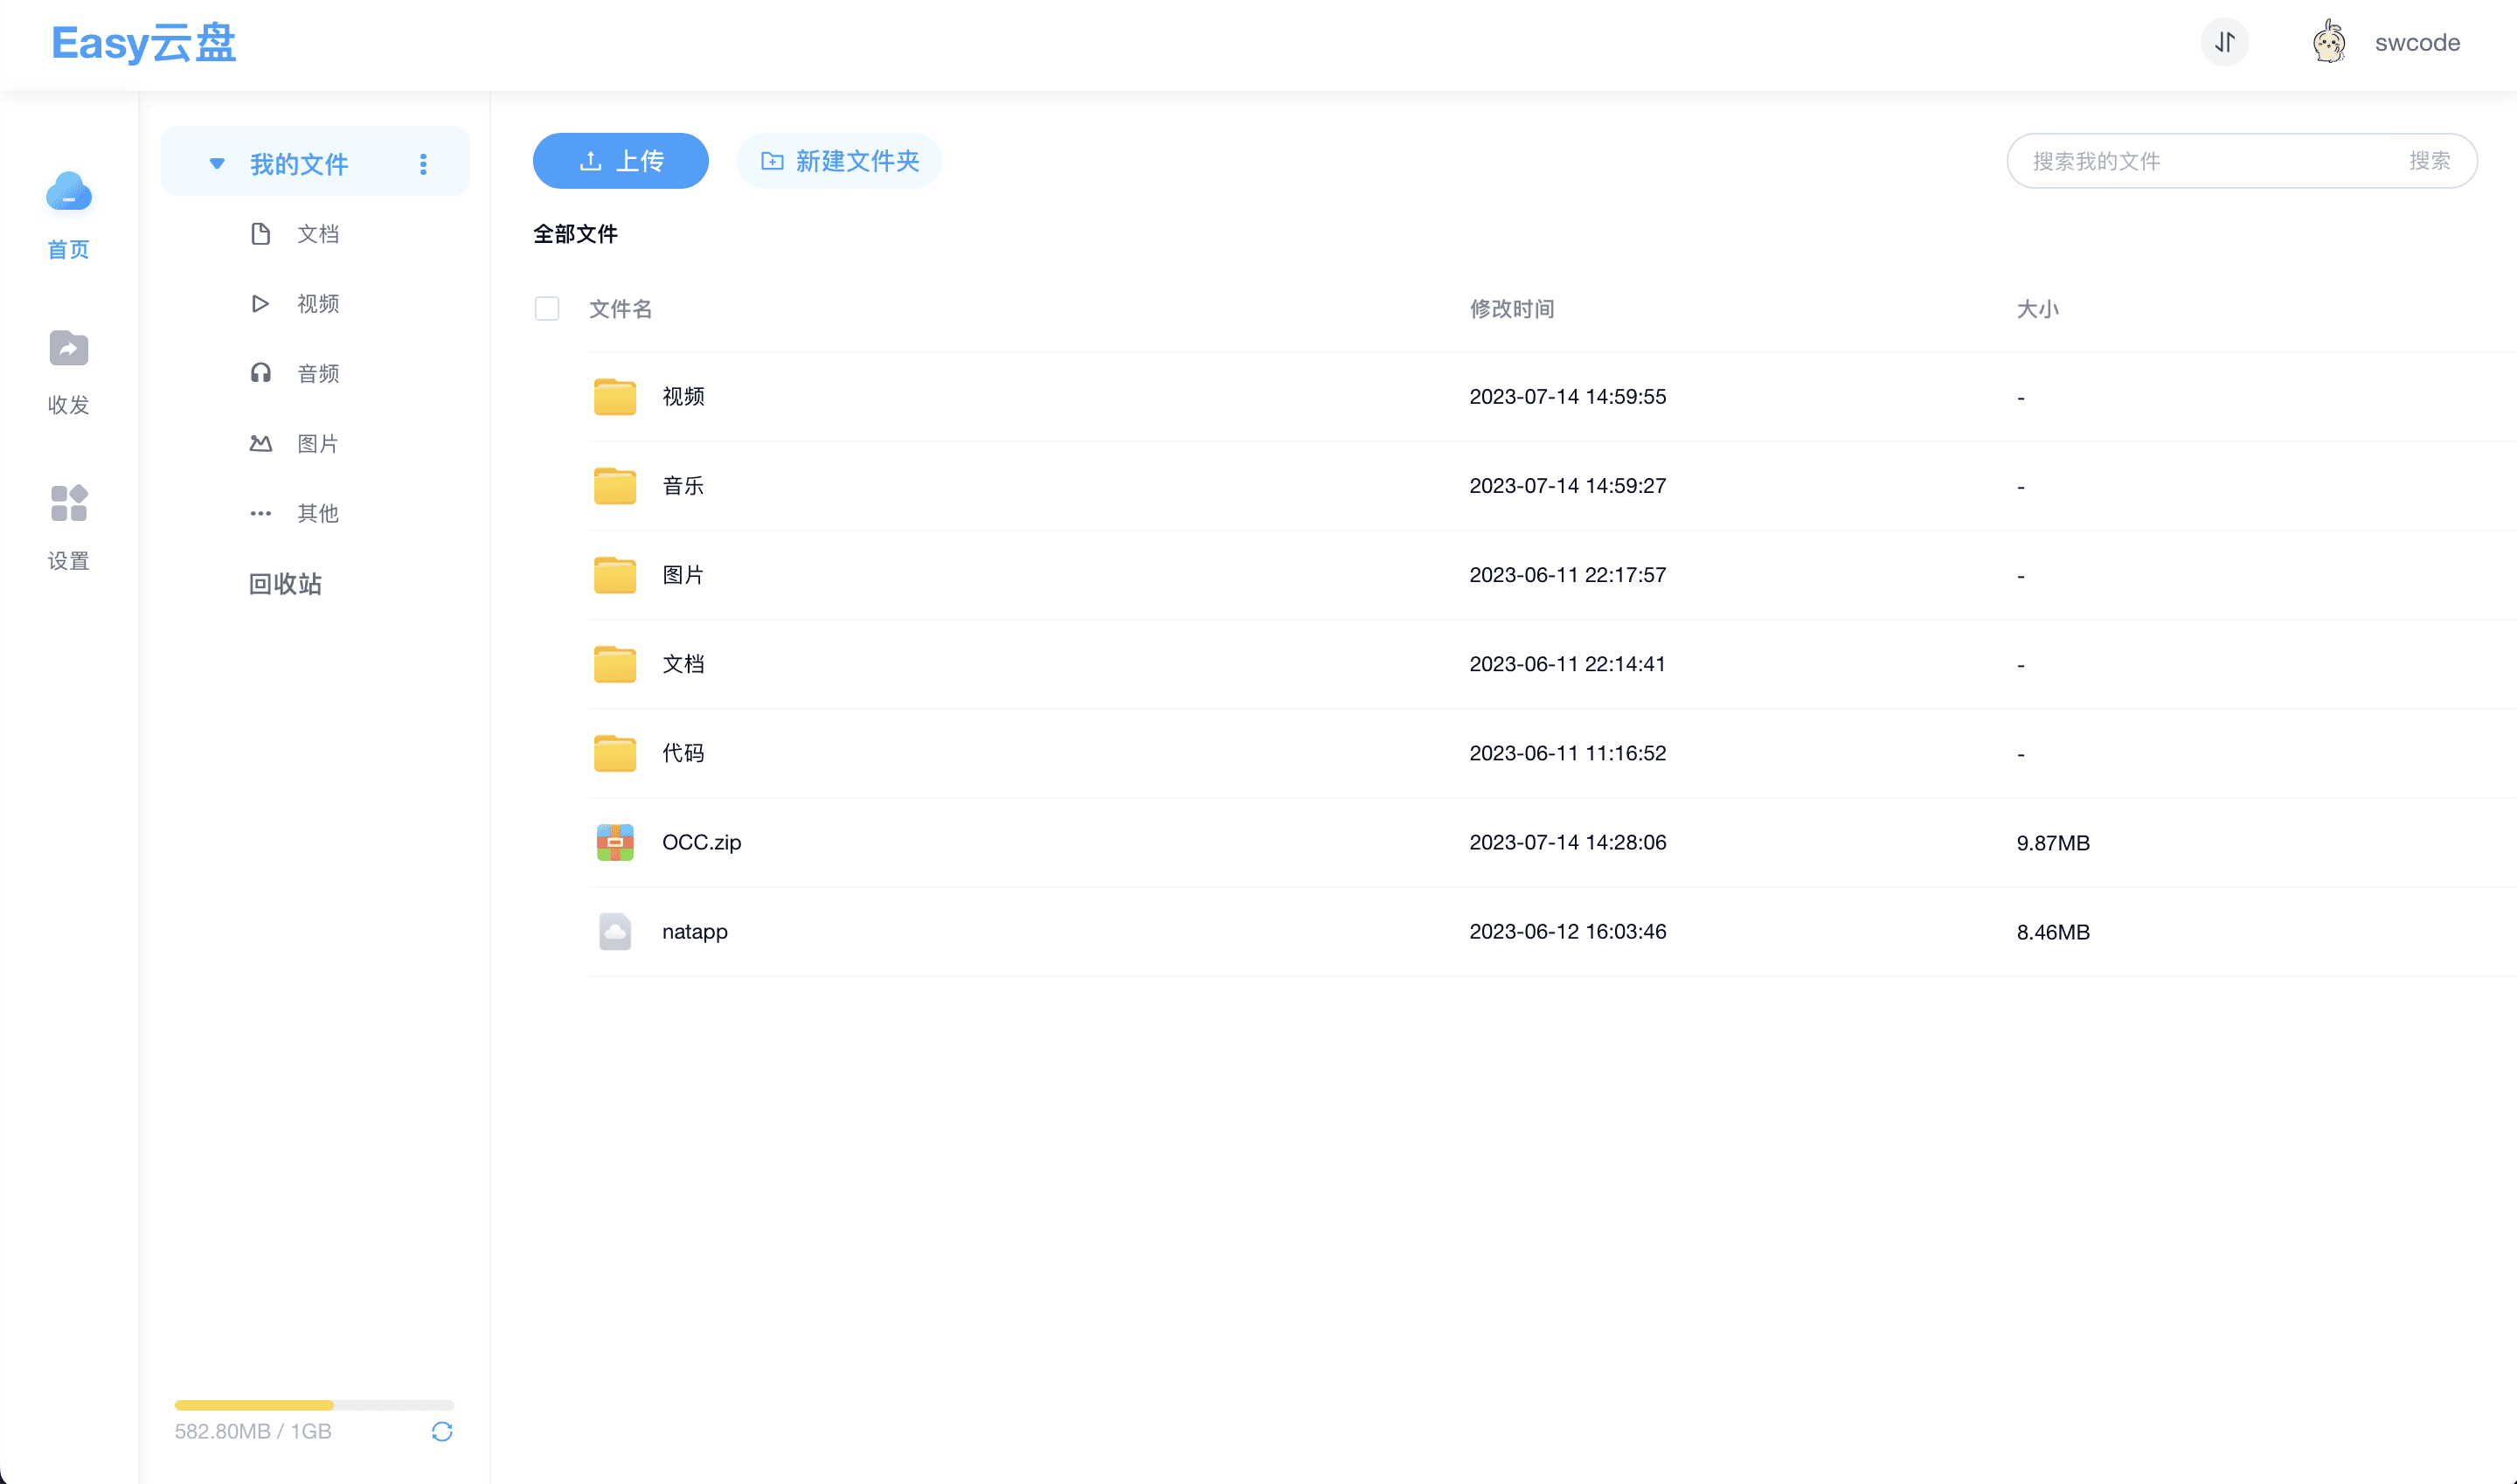Open the swcode user avatar

2329,42
